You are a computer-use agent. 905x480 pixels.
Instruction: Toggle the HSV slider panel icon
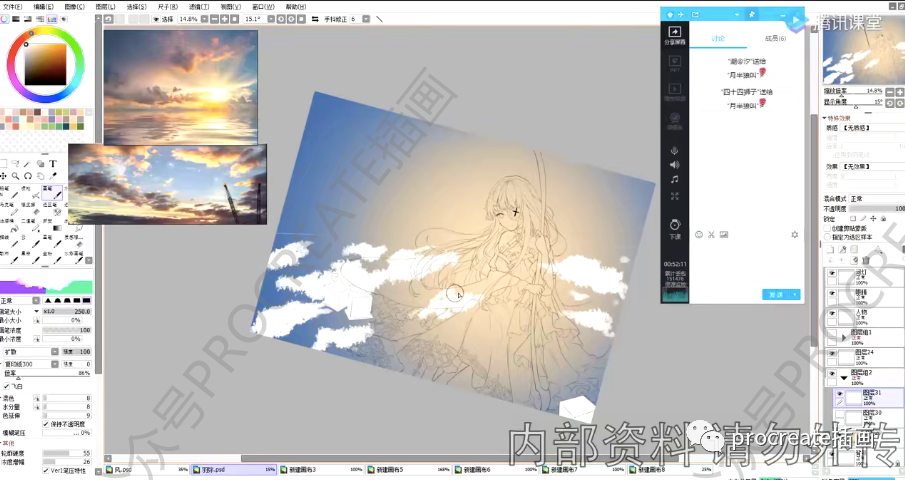tap(28, 19)
